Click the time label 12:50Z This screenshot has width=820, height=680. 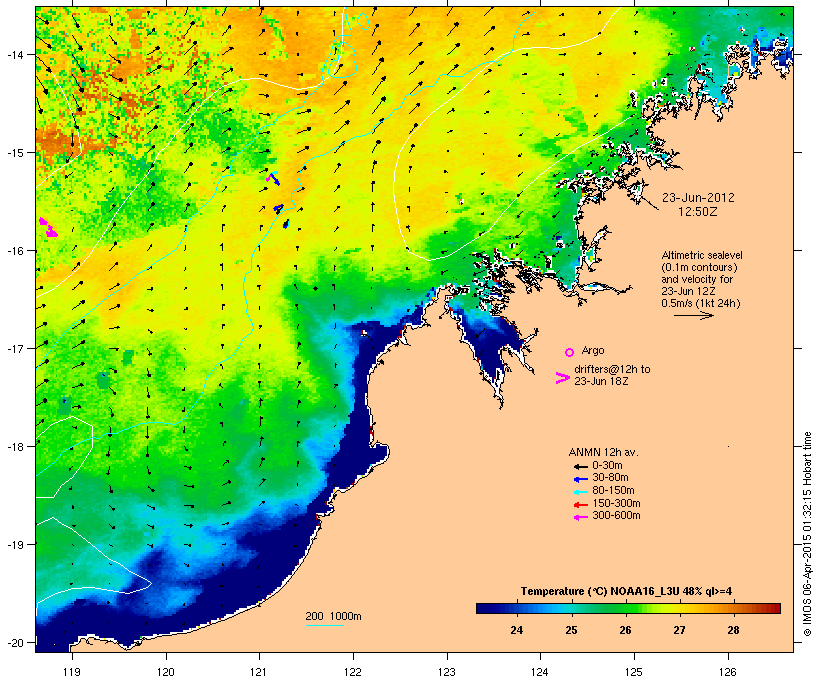[x=698, y=212]
